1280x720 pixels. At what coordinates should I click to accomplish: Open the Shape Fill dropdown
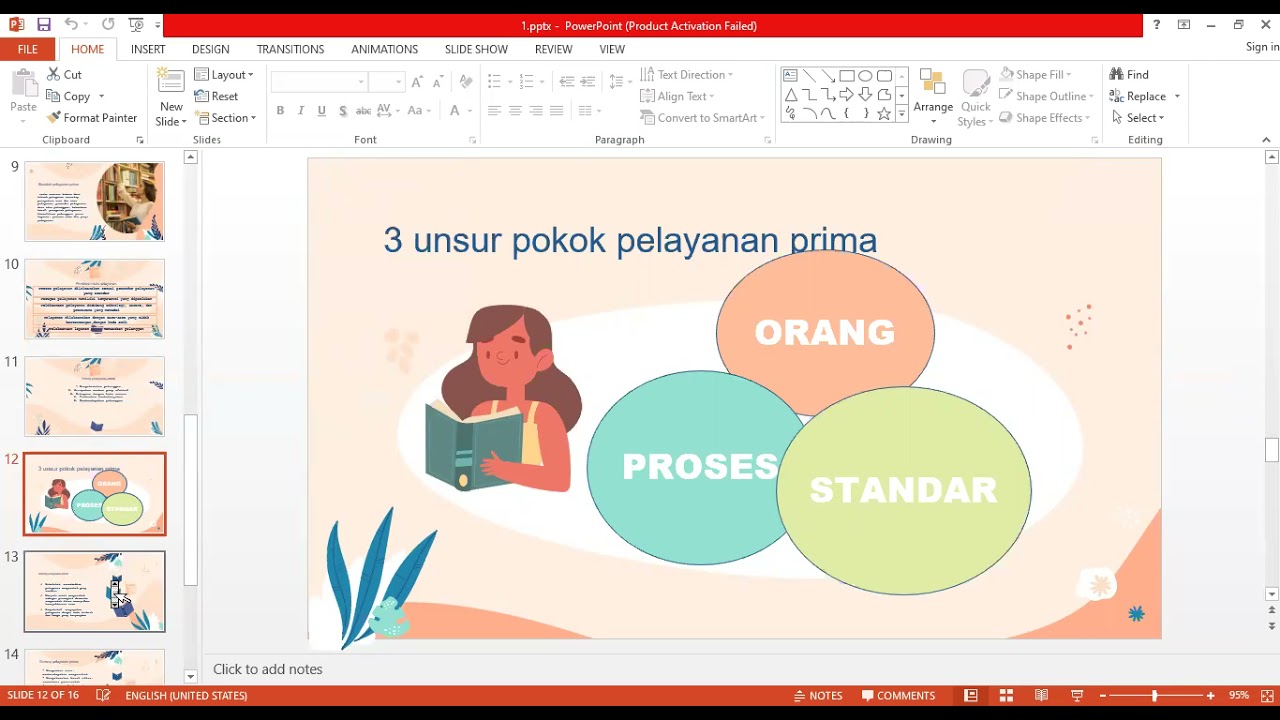click(x=1035, y=75)
